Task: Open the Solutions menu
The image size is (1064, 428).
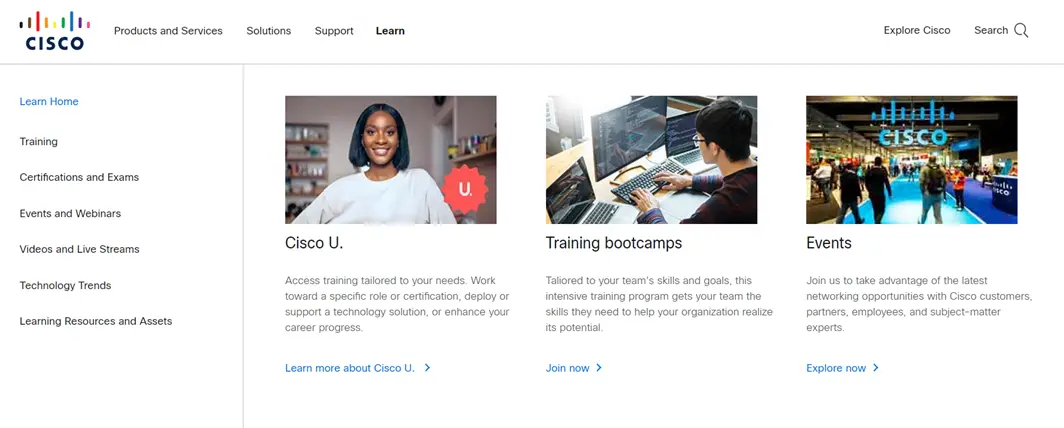Action: [269, 31]
